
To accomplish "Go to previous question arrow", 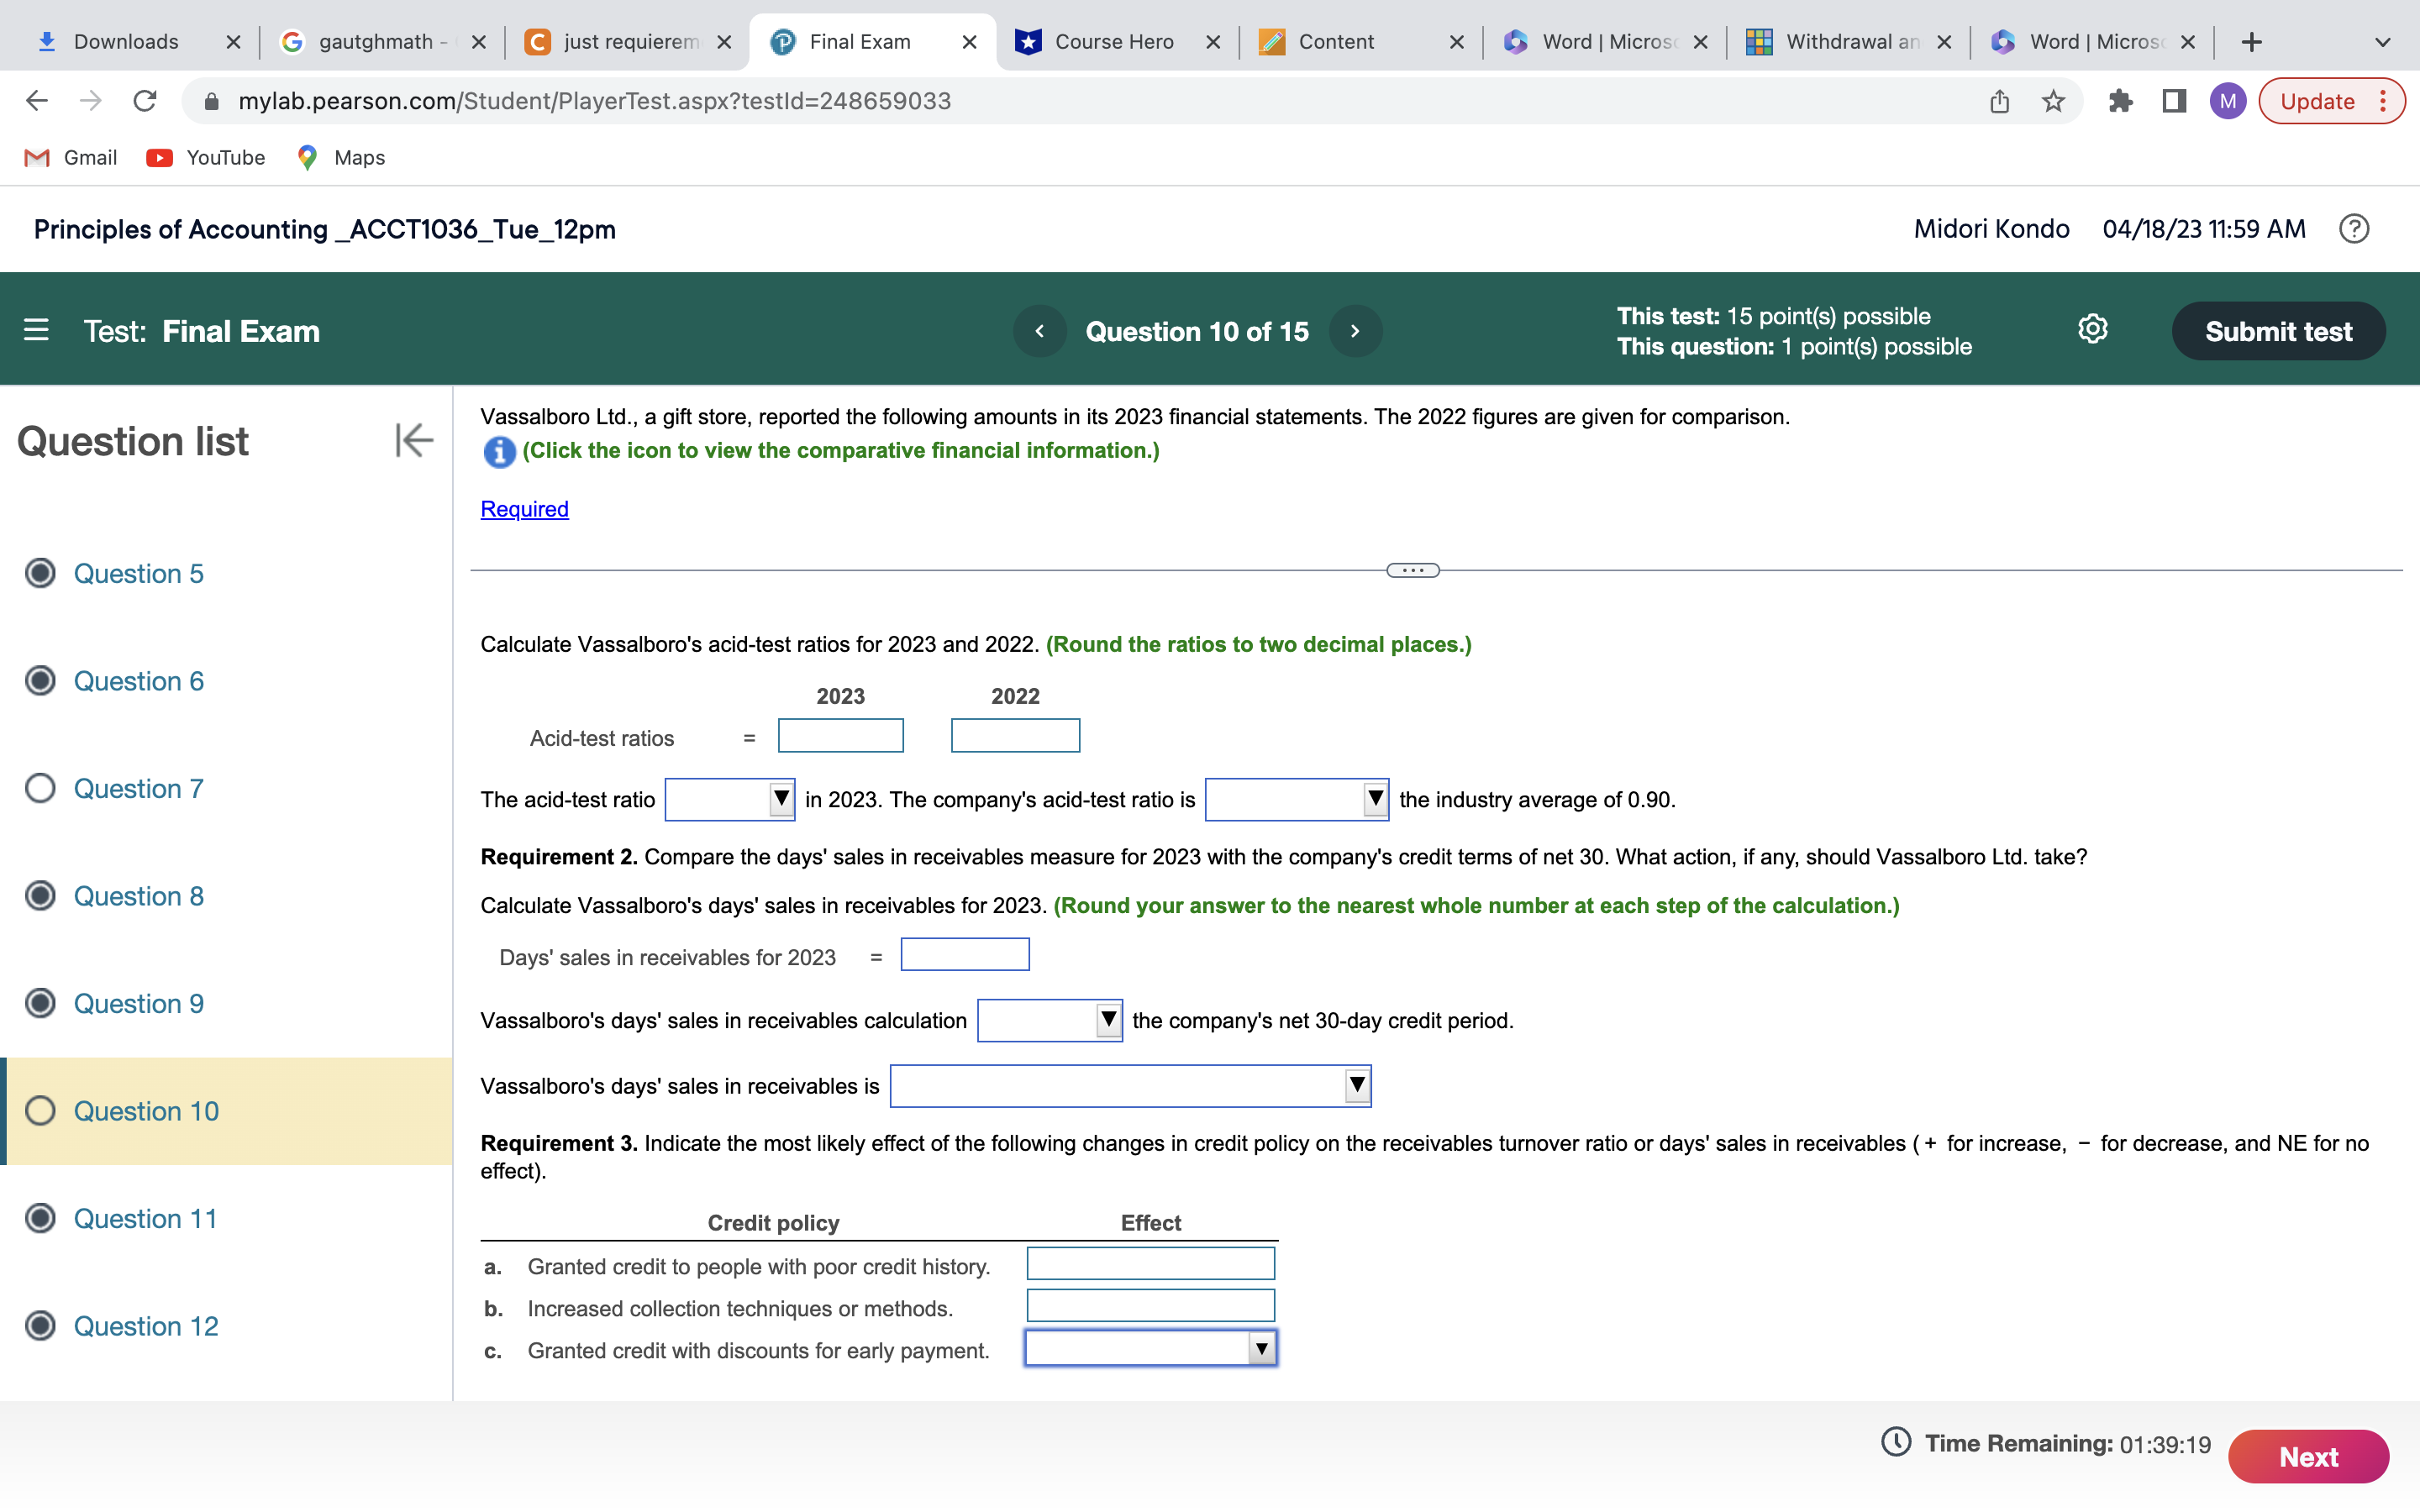I will click(x=1039, y=331).
